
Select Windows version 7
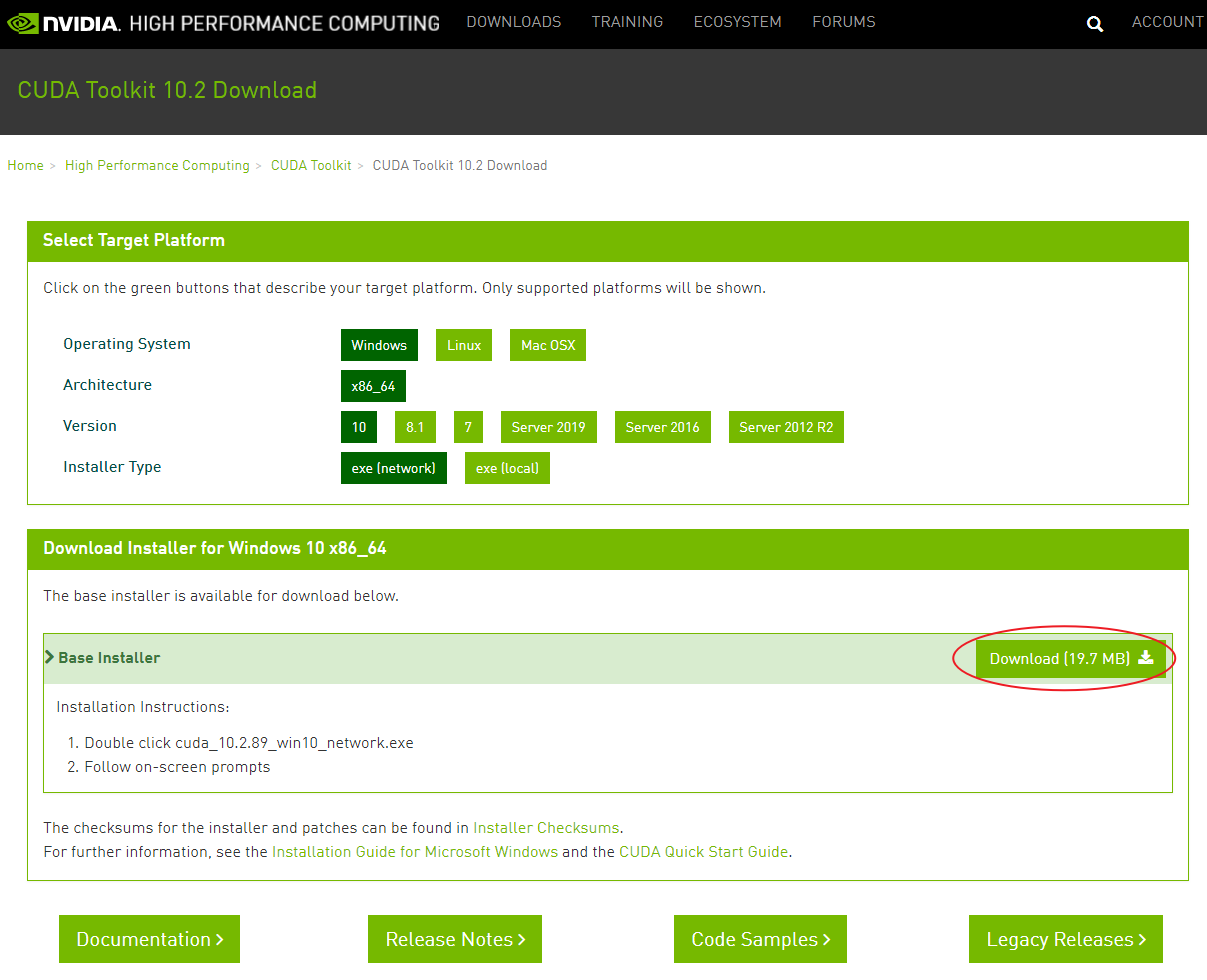468,427
